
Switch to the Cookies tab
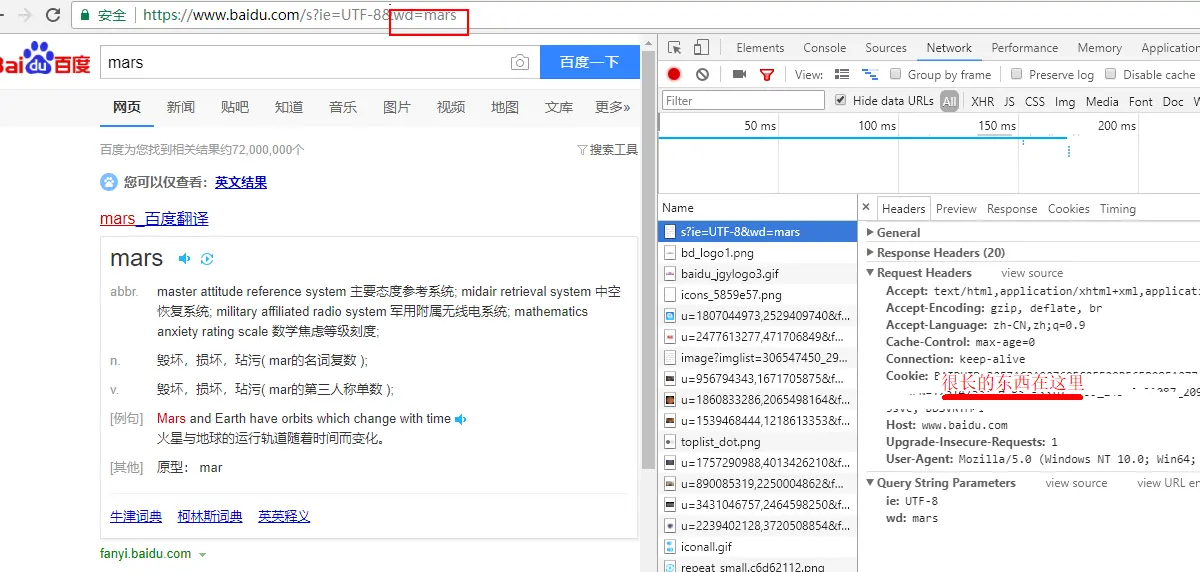click(x=1068, y=209)
